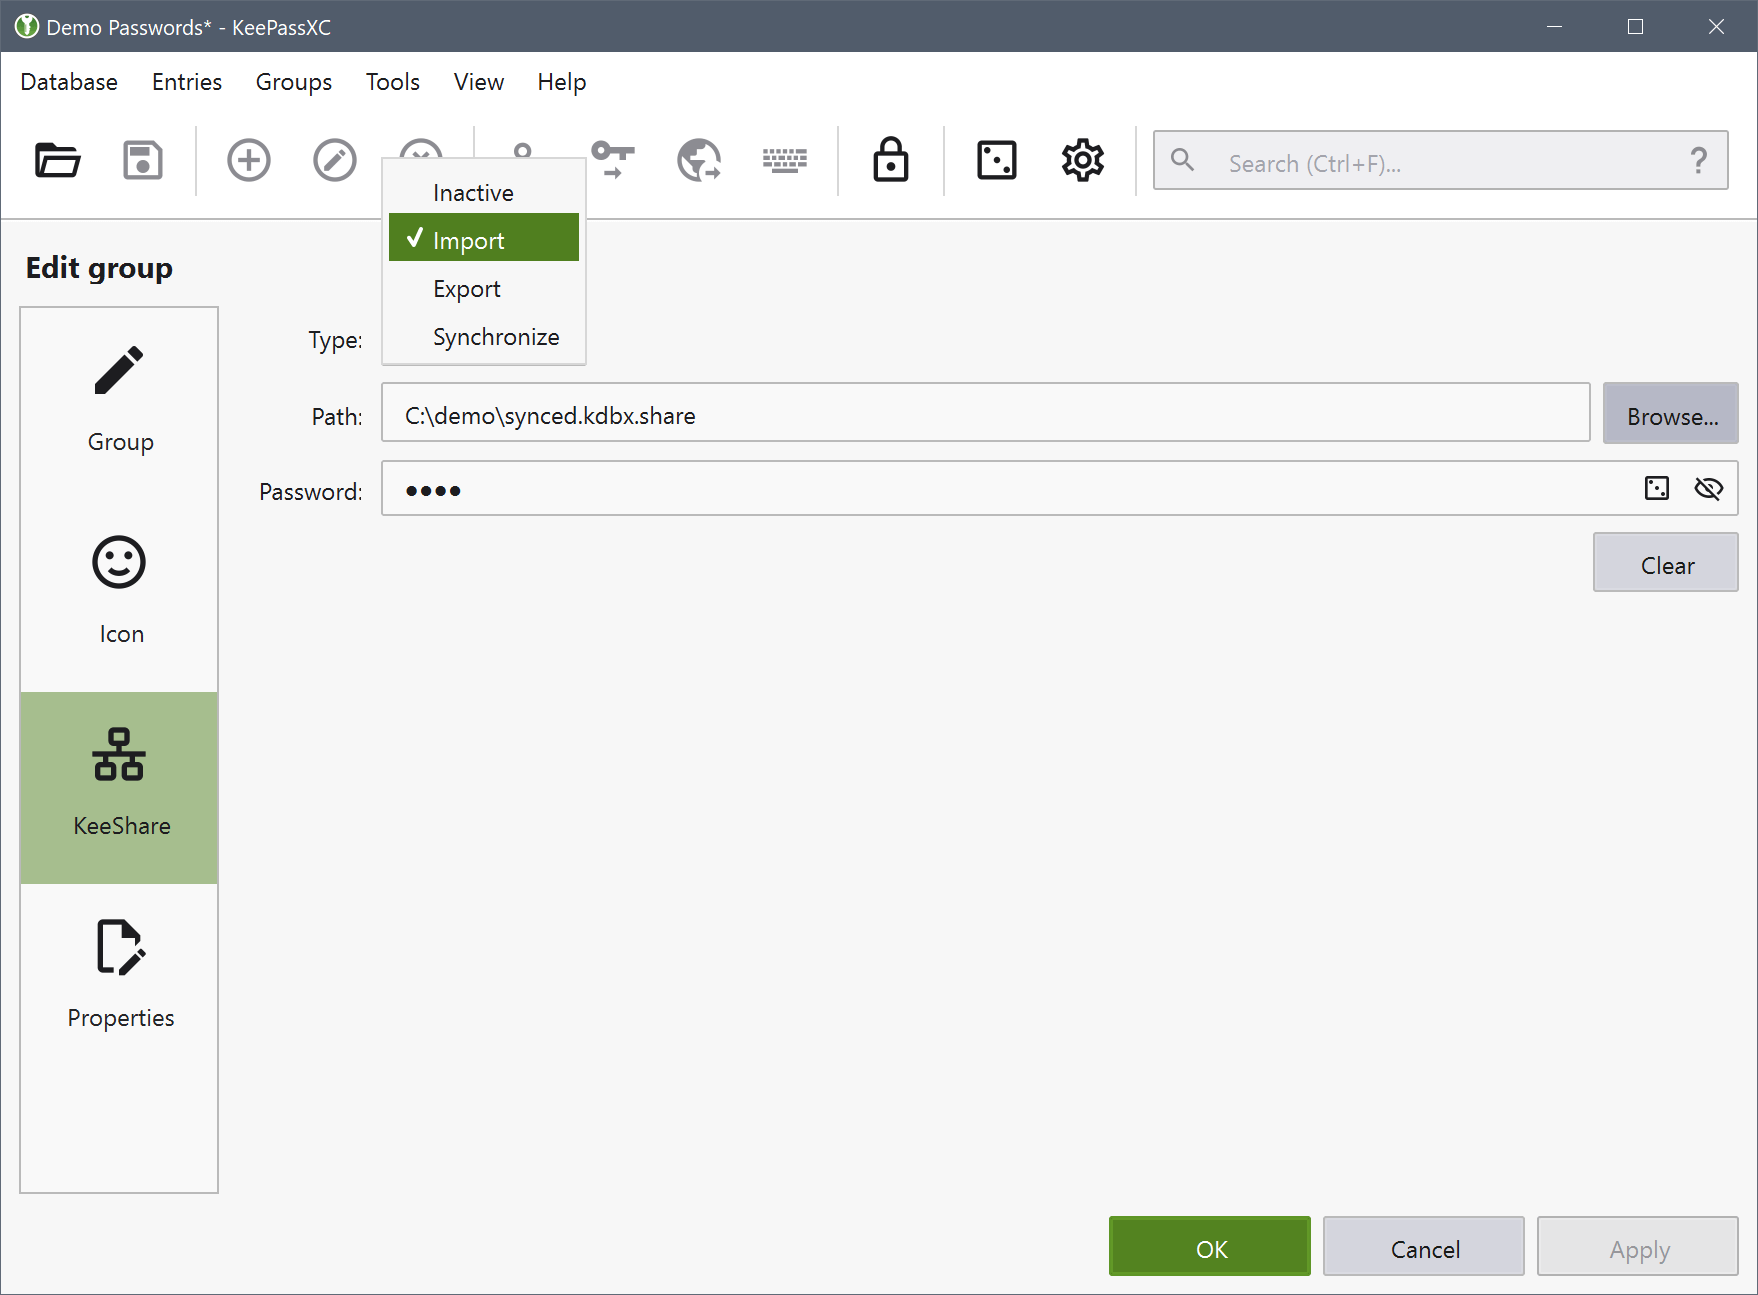
Task: Toggle password visibility with eye icon
Action: 1708,488
